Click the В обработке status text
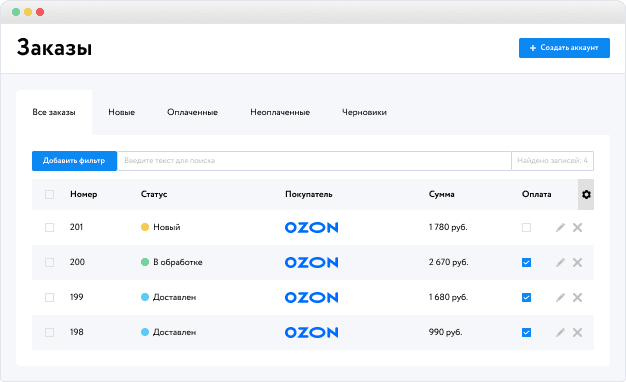 pyautogui.click(x=178, y=262)
